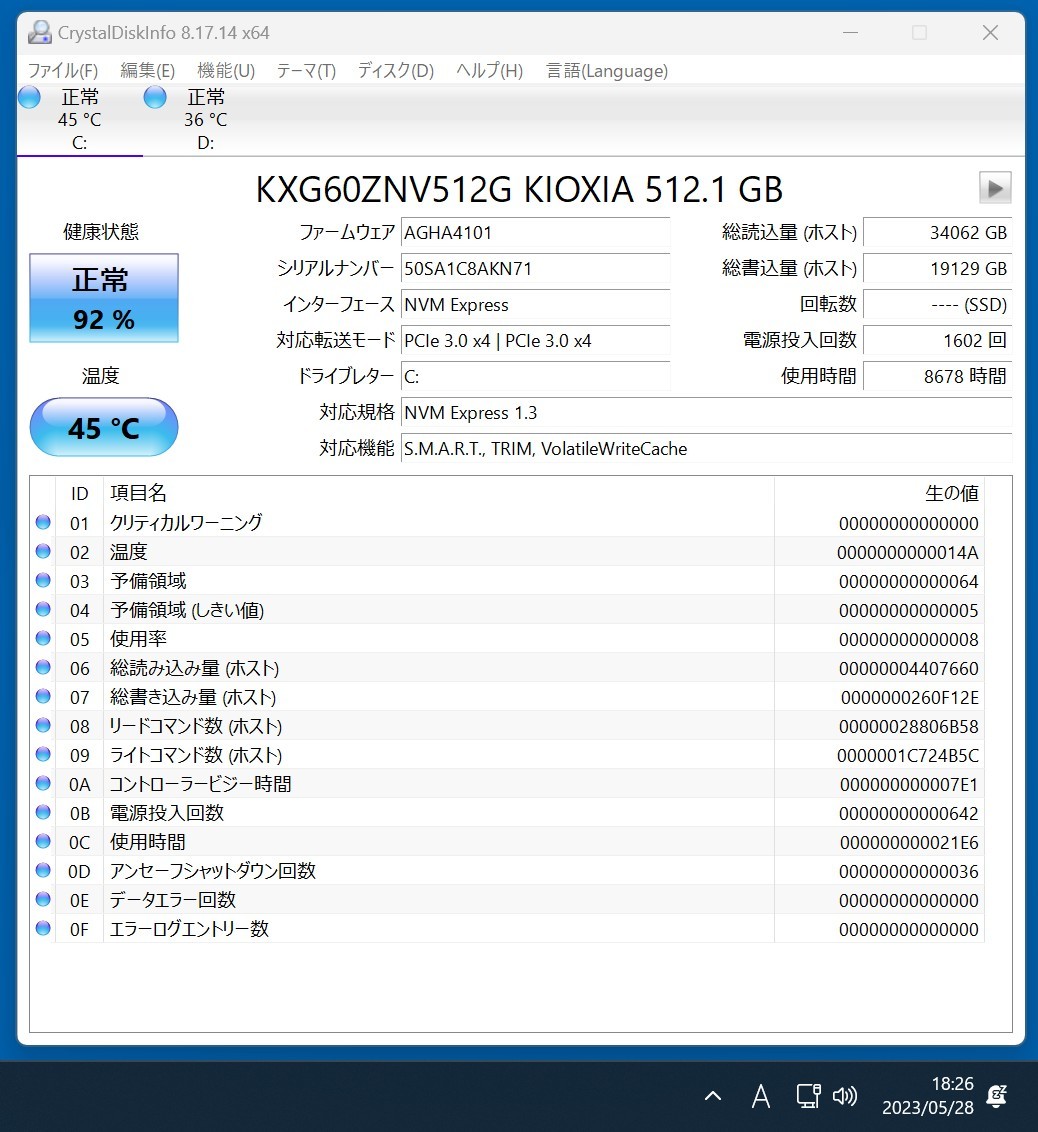The width and height of the screenshot is (1038, 1132).
Task: Open the 編集(E) menu
Action: click(147, 71)
